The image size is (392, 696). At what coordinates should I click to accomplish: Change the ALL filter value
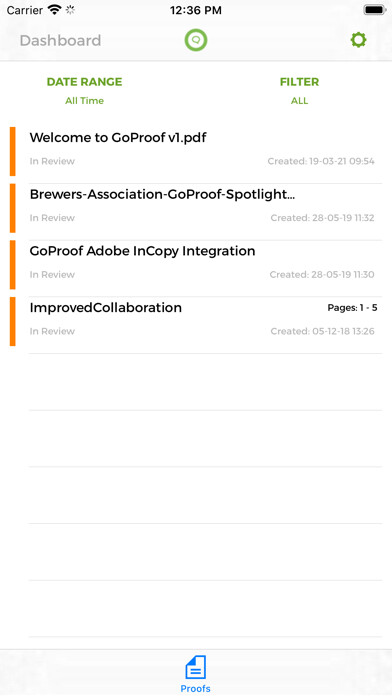[299, 101]
